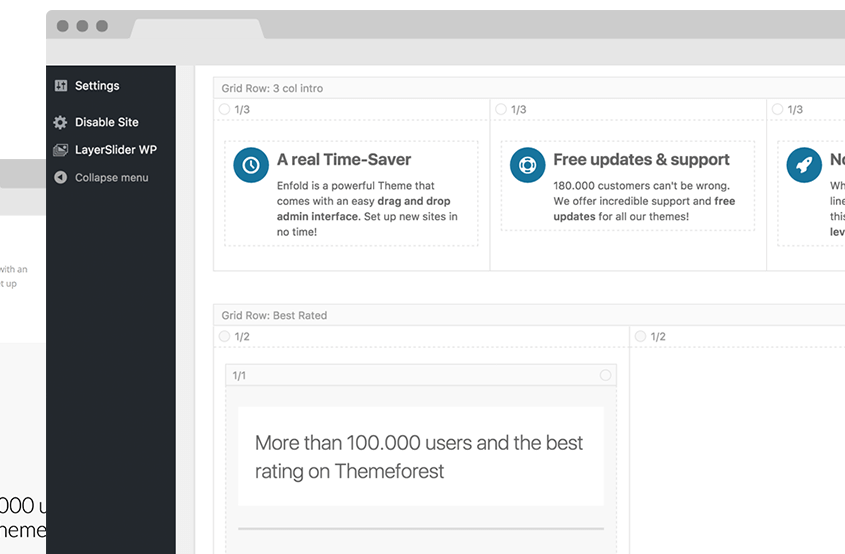This screenshot has height=554, width=845.
Task: Collapse the sidebar via Collapse menu text
Action: 111,178
